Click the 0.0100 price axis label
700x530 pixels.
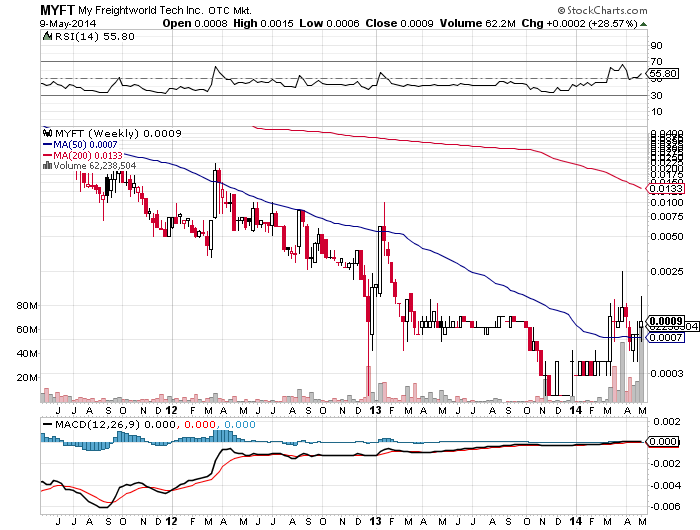(667, 203)
